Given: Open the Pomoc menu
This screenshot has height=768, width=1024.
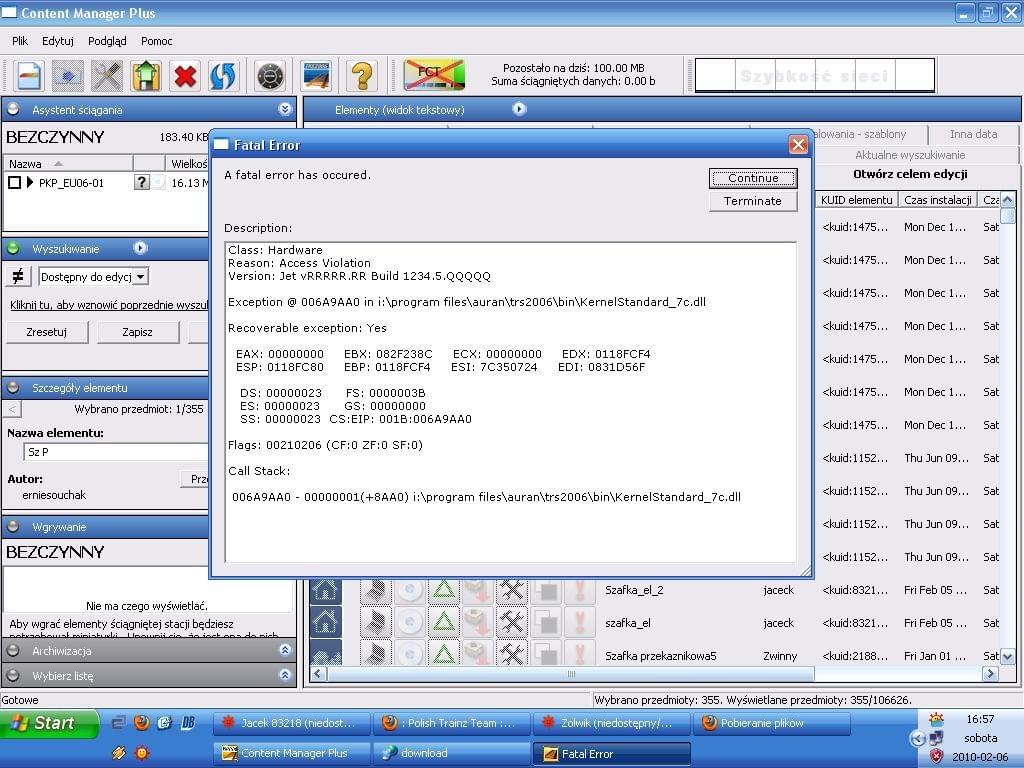Looking at the screenshot, I should (157, 40).
